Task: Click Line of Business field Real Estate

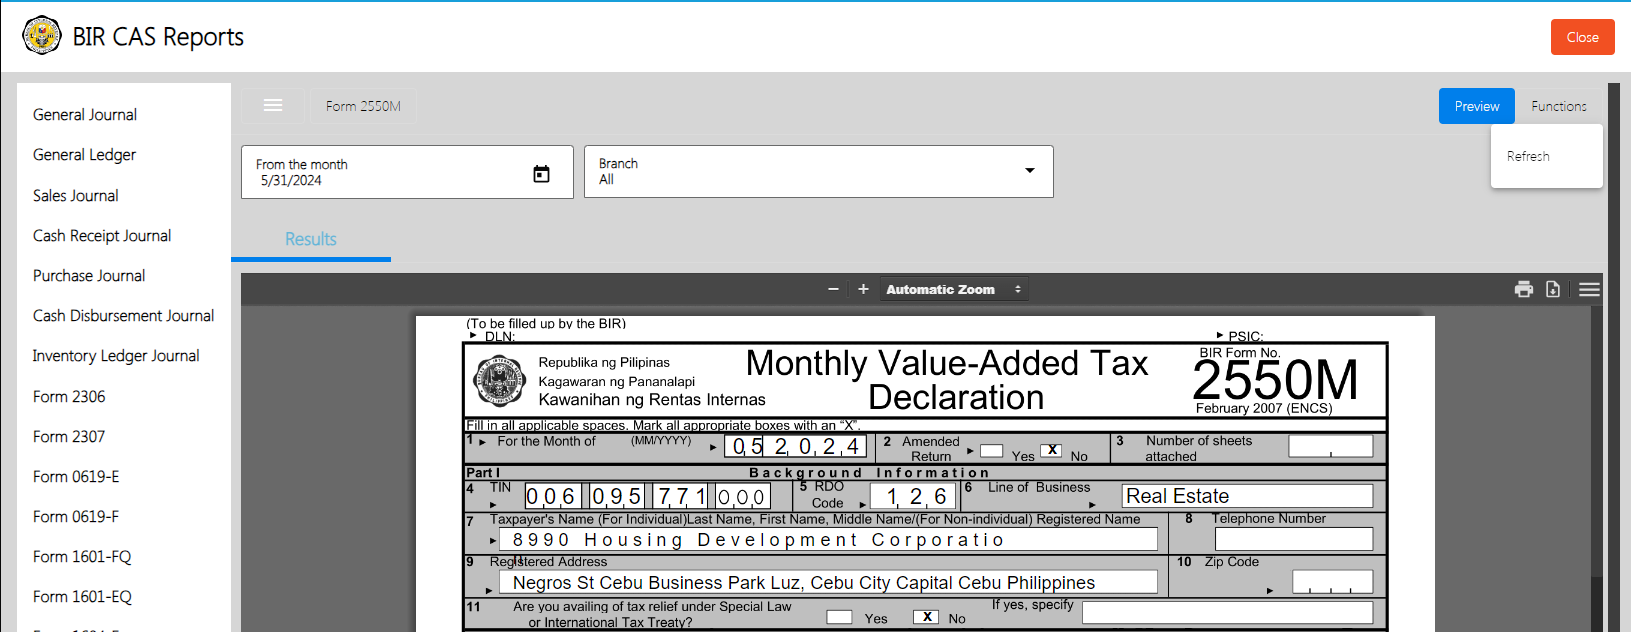Action: pos(1247,496)
